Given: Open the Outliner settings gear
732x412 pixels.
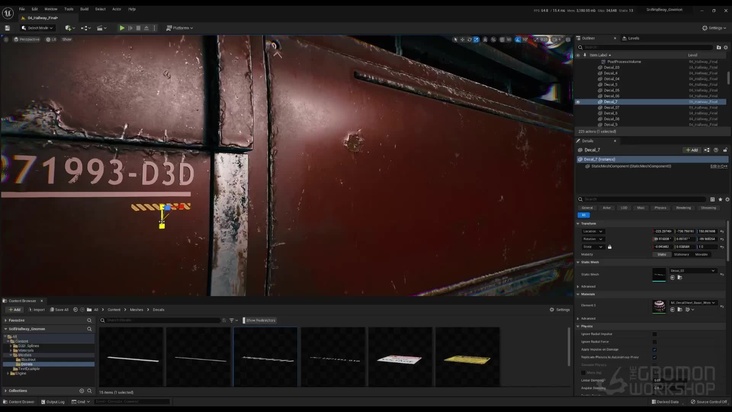Looking at the screenshot, I should tap(726, 47).
